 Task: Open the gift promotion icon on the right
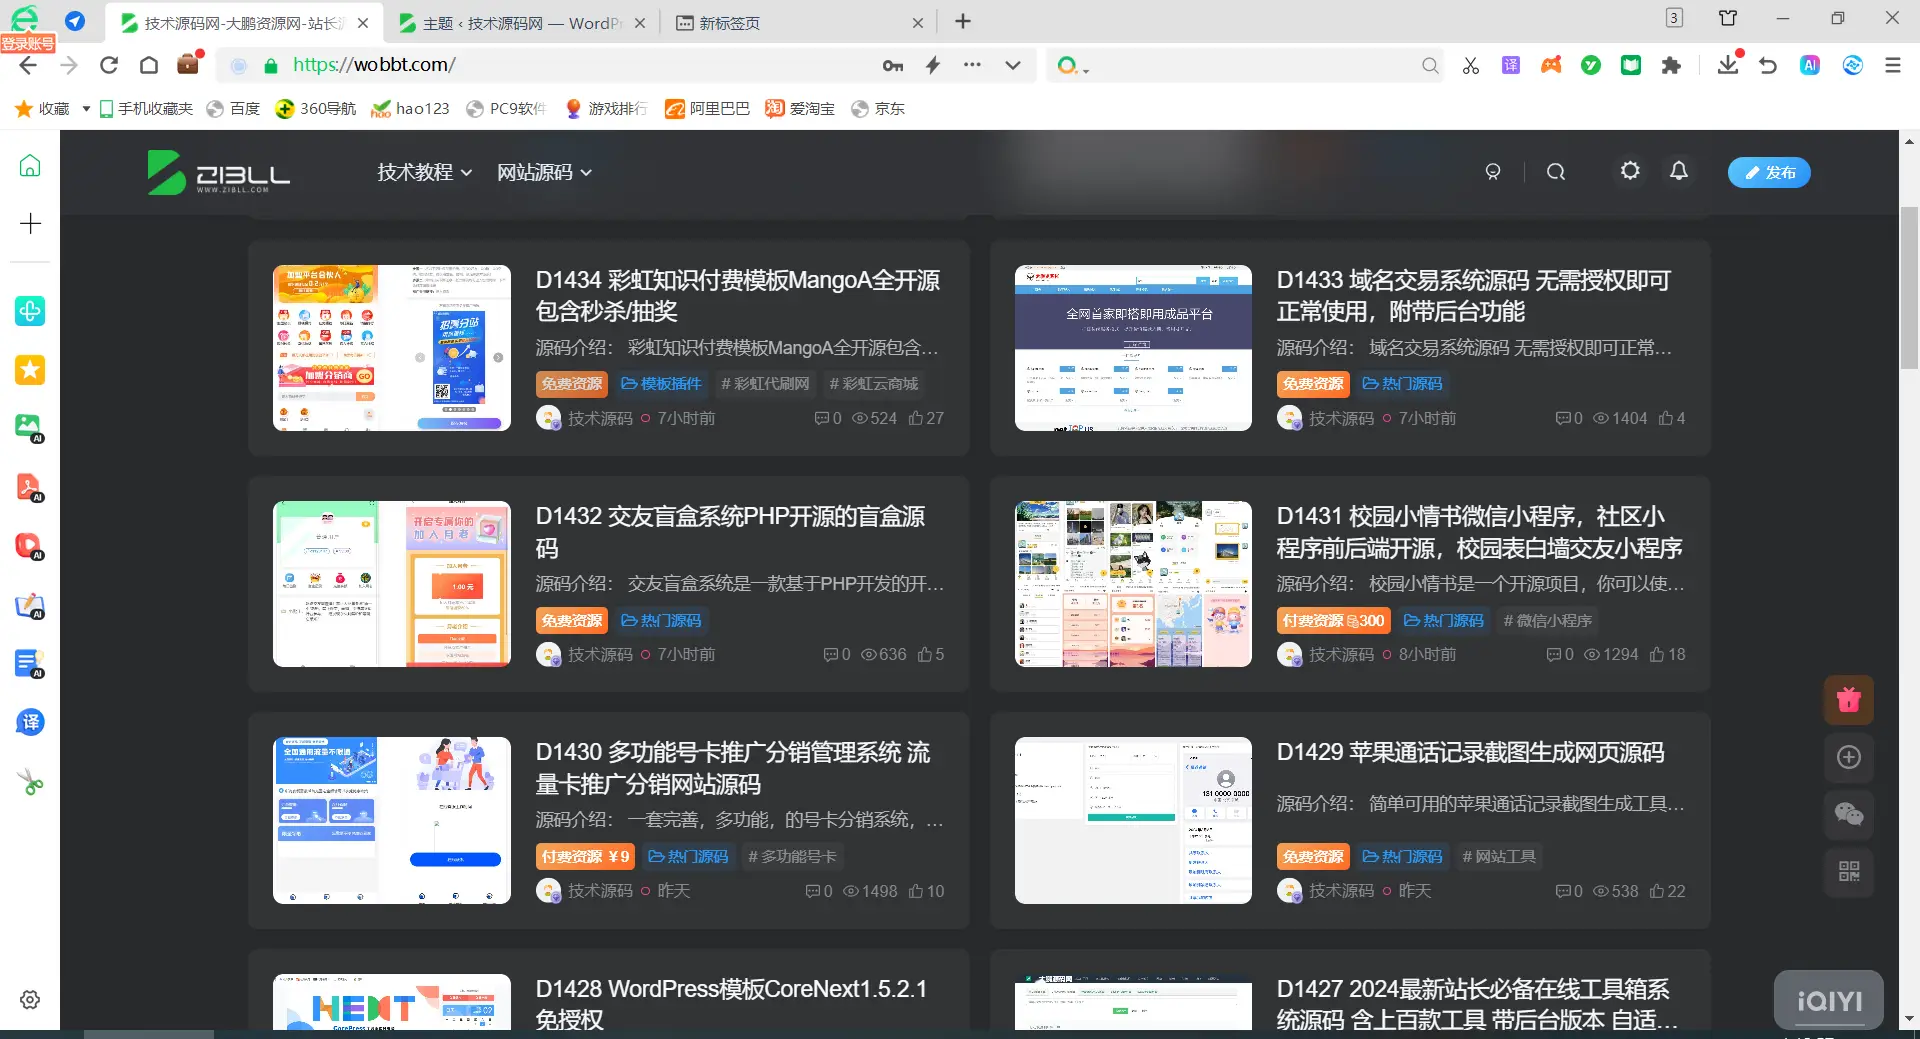[x=1848, y=699]
